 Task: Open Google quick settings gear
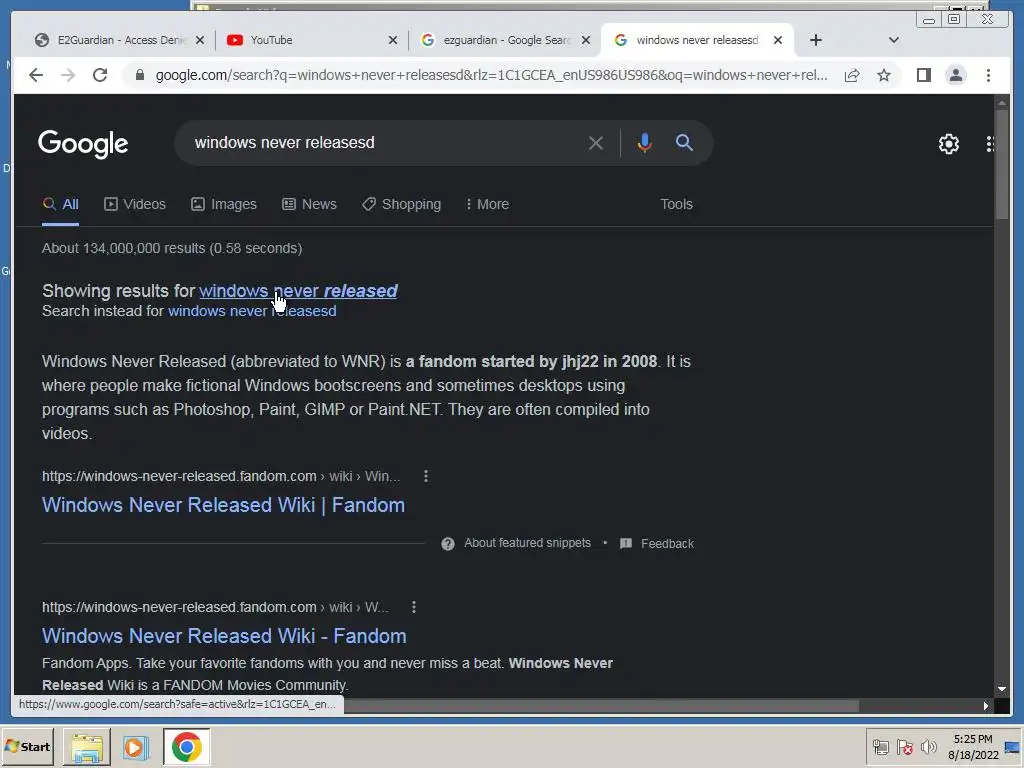tap(948, 144)
